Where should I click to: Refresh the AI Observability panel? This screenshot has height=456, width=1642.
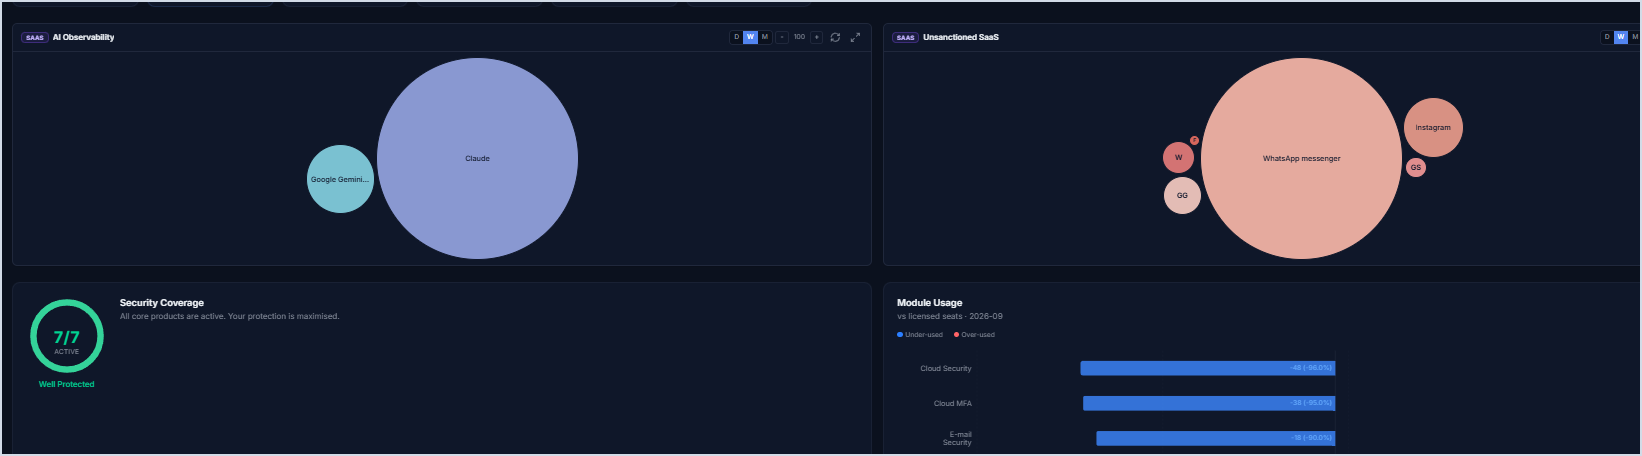click(x=835, y=37)
